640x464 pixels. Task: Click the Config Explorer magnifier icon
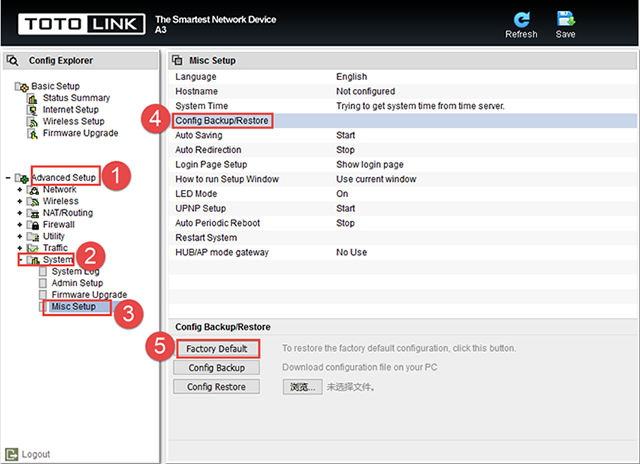tap(13, 60)
